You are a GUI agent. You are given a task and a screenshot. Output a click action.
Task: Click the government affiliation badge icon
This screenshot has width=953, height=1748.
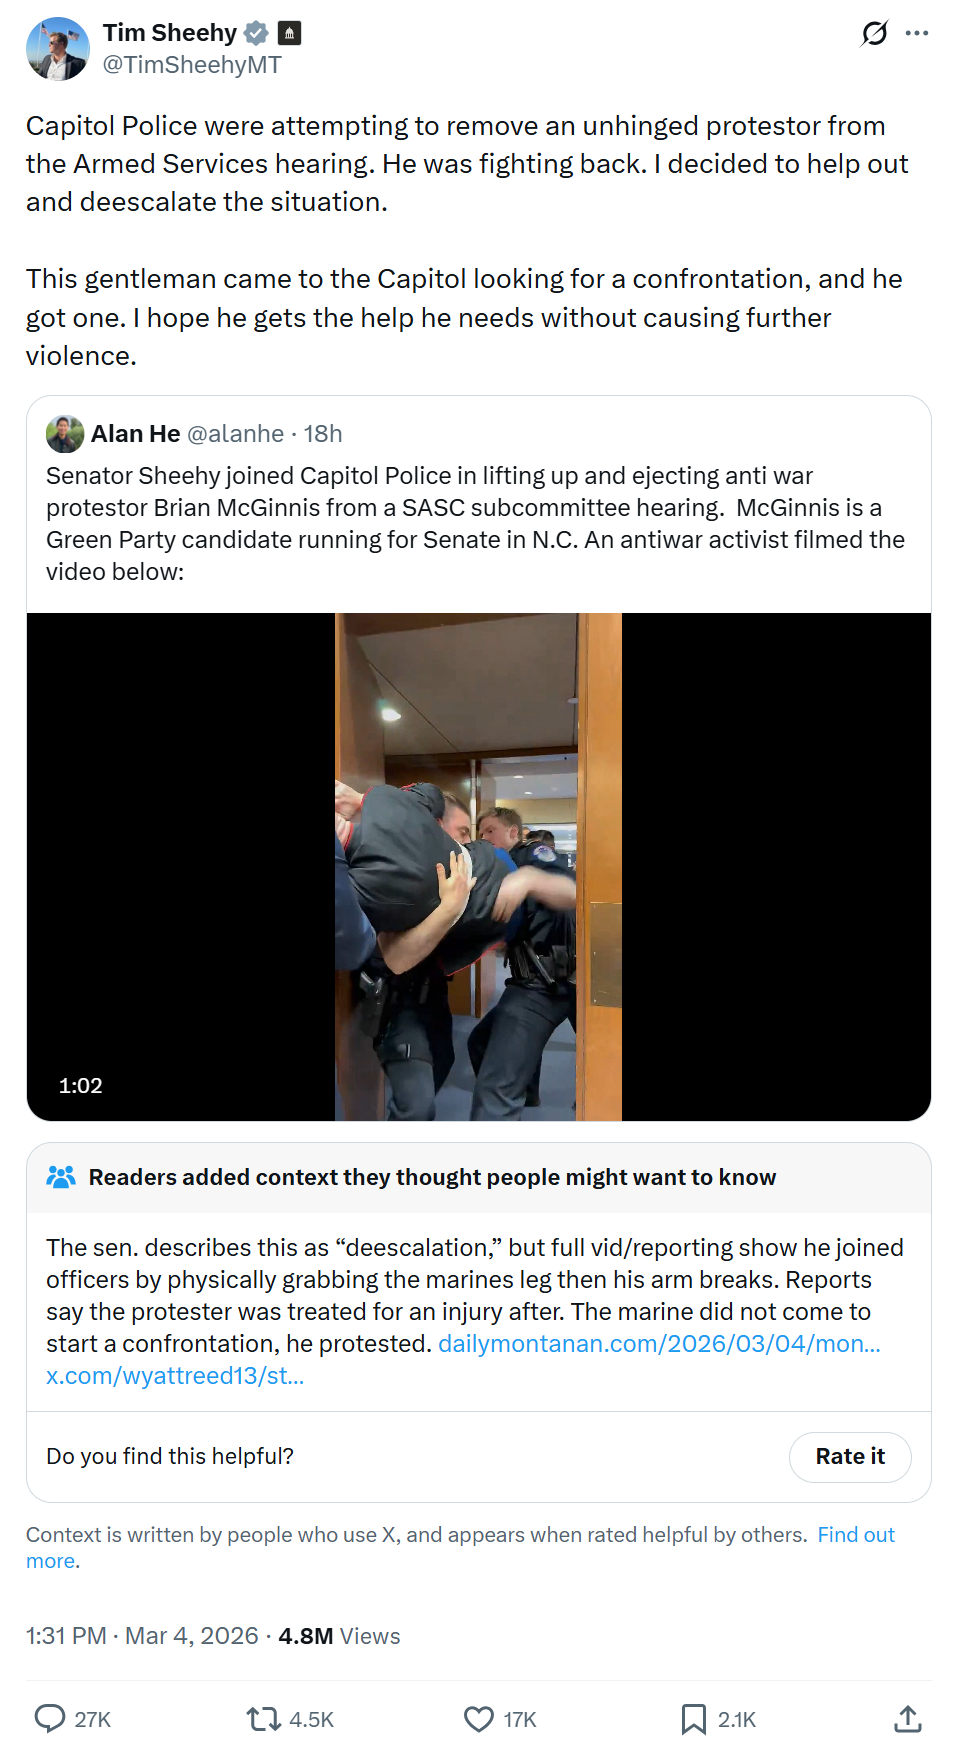(289, 33)
